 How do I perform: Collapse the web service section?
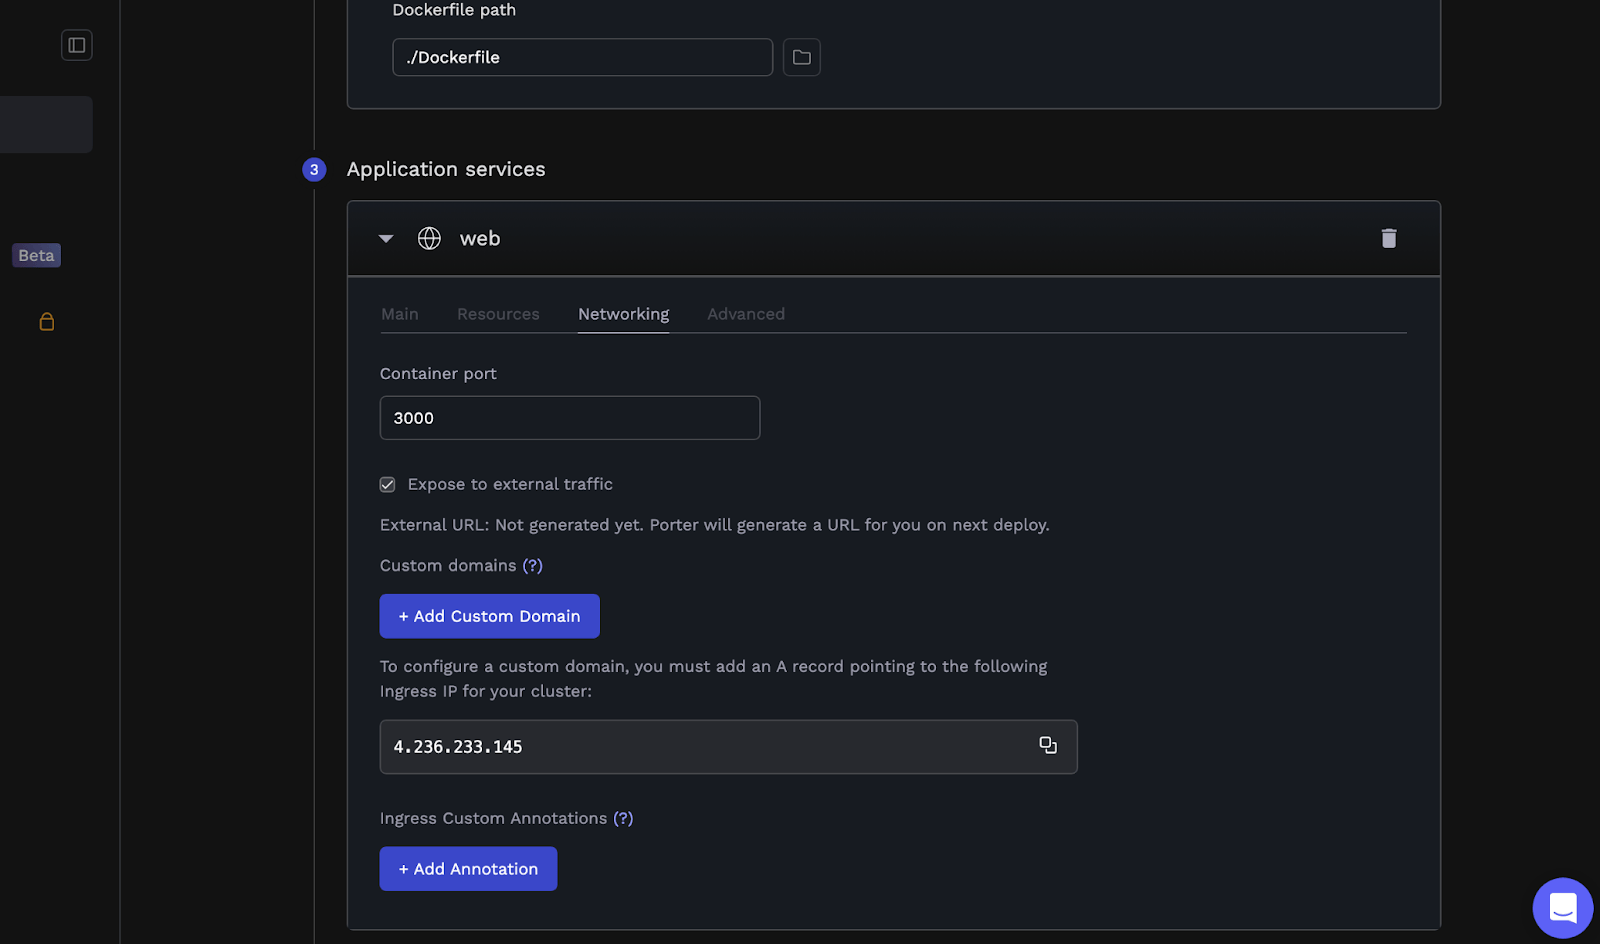(x=386, y=238)
